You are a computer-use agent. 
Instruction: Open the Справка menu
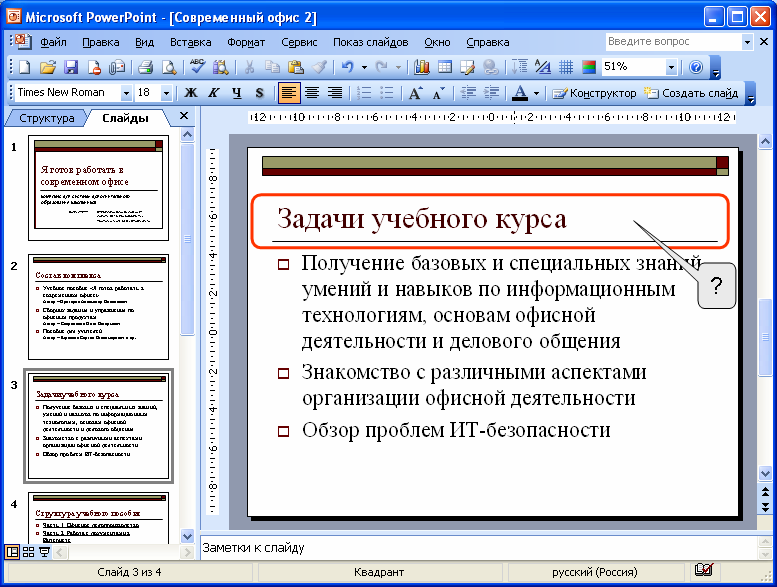[x=488, y=42]
